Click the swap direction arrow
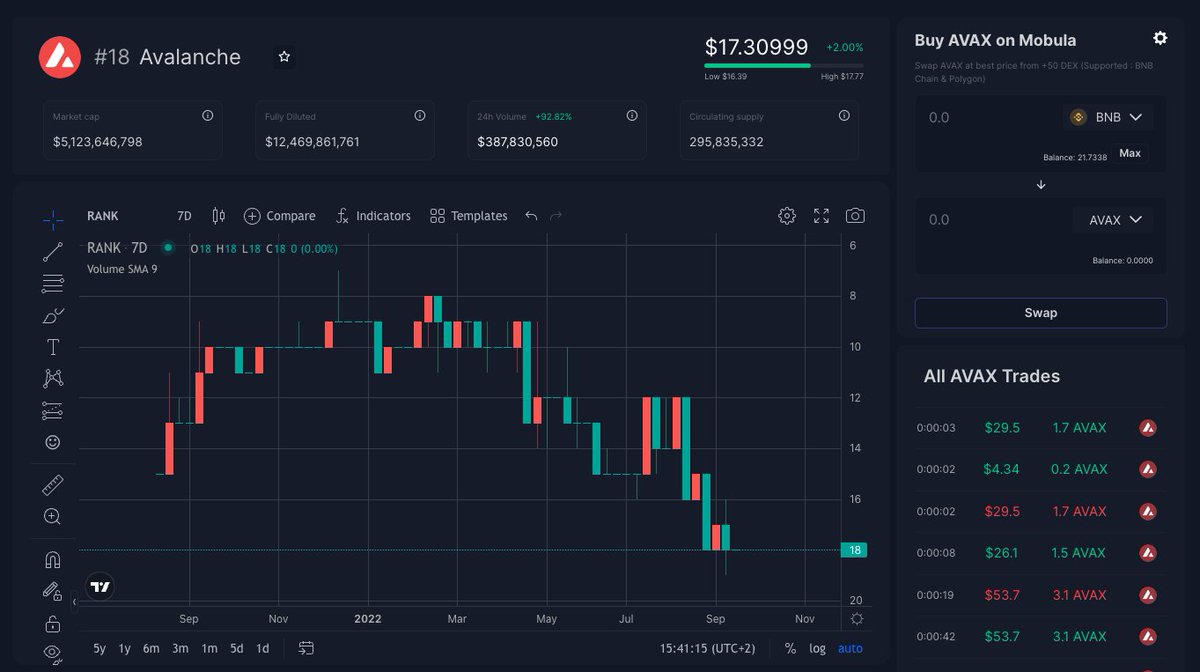1200x672 pixels. pyautogui.click(x=1041, y=185)
